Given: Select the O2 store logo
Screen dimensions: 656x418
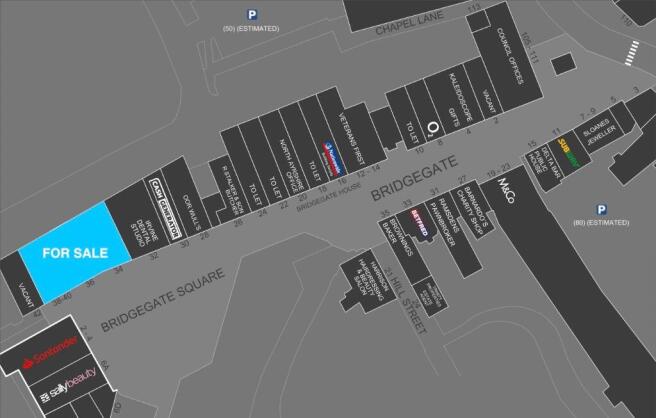Looking at the screenshot, I should (432, 126).
